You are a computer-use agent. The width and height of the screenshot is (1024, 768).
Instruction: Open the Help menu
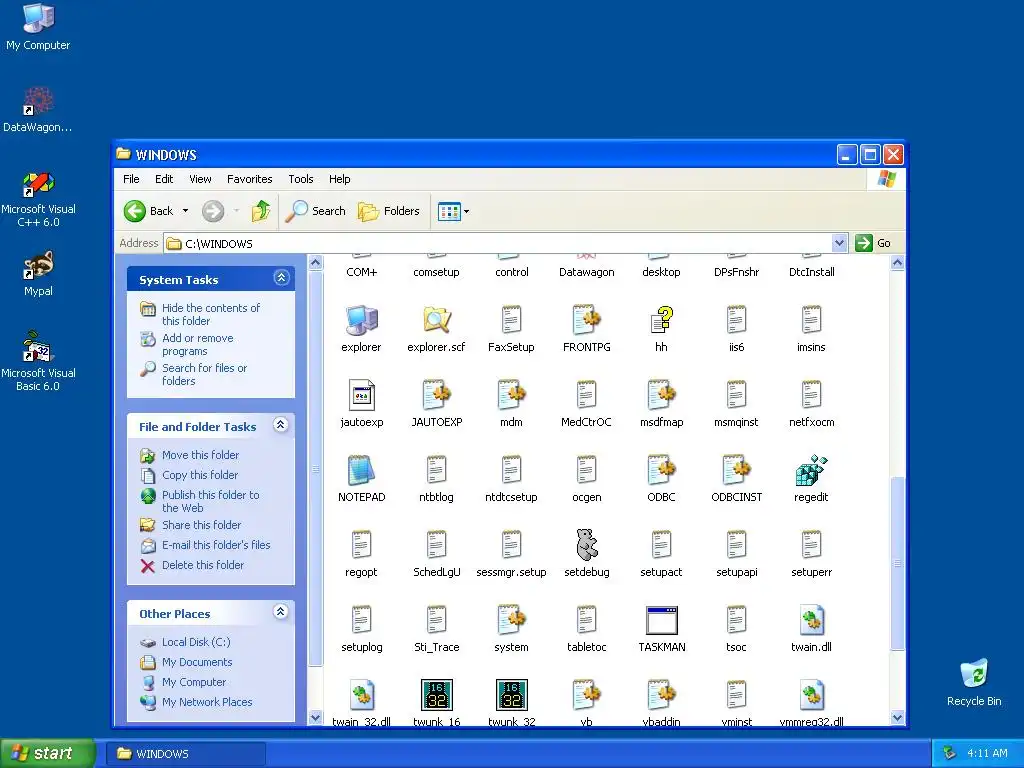(x=340, y=179)
